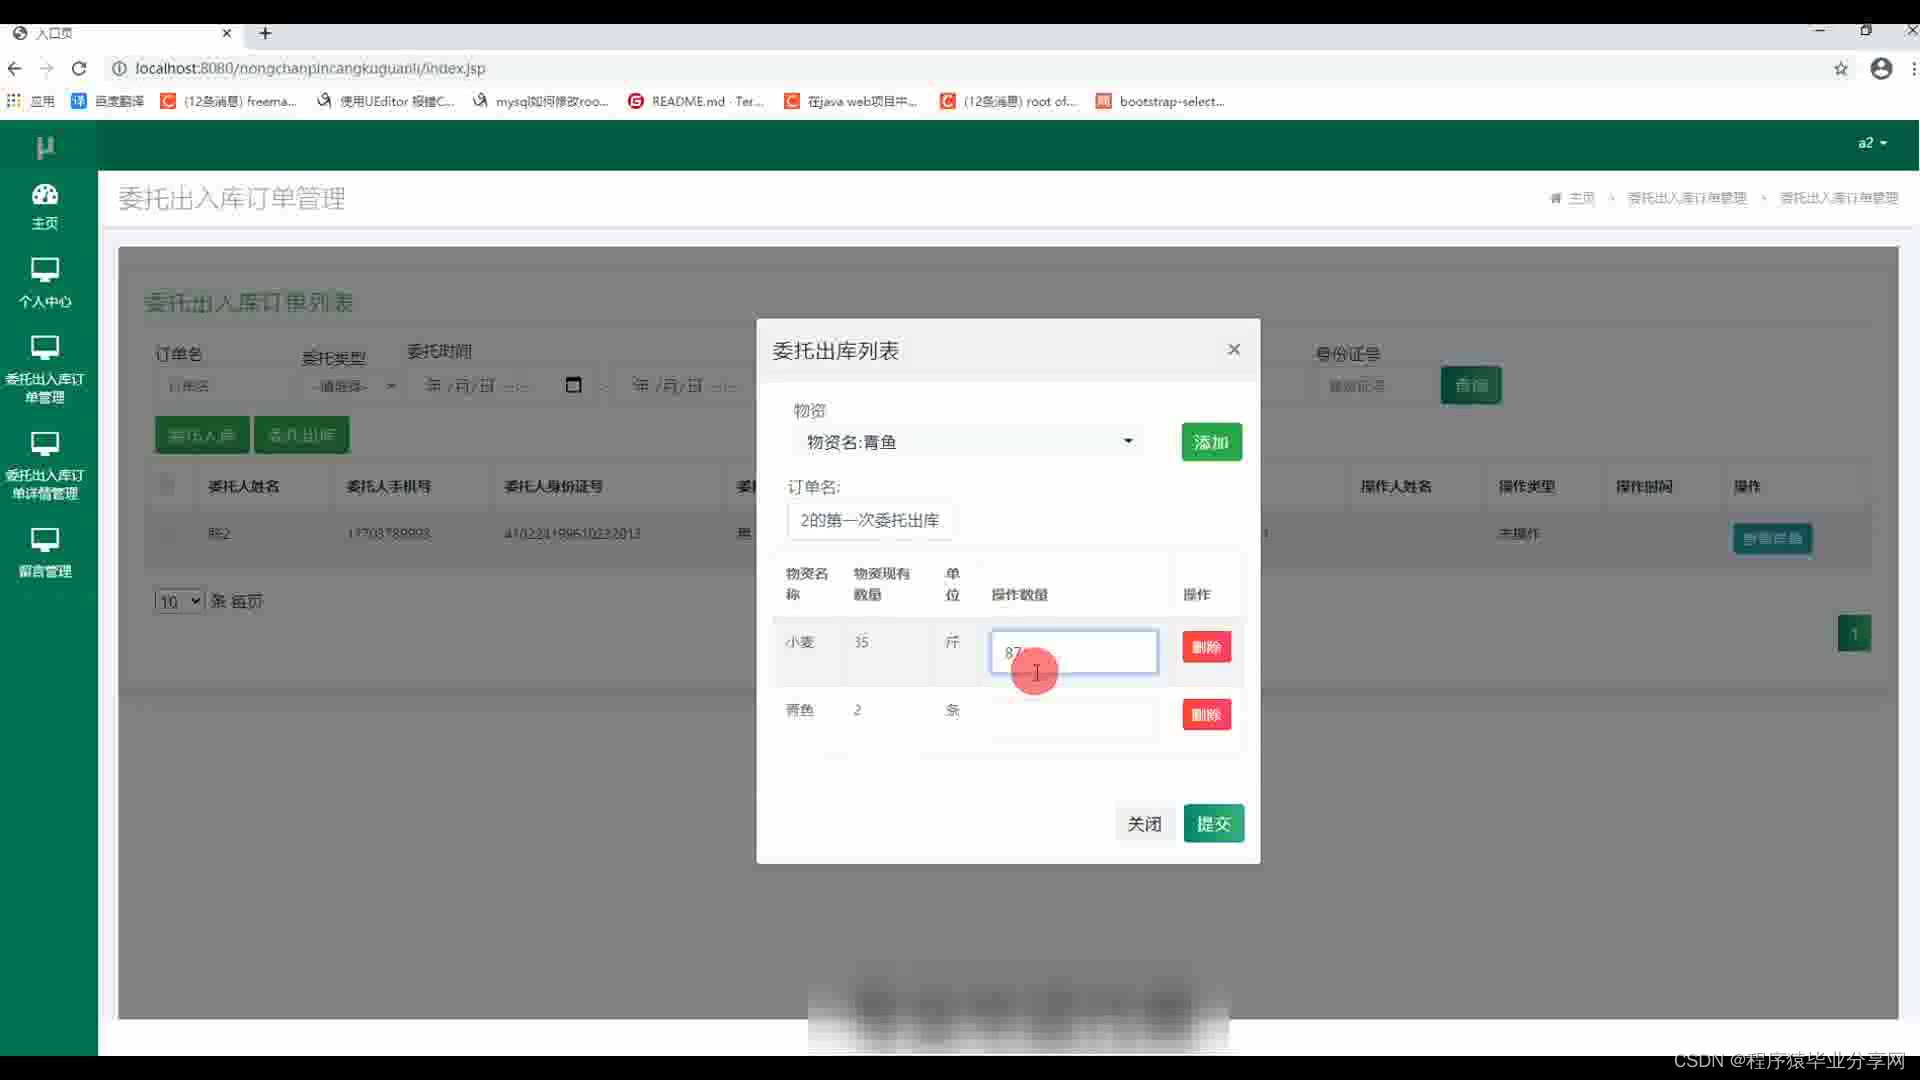
Task: Bookmark page with star icon
Action: point(1840,68)
